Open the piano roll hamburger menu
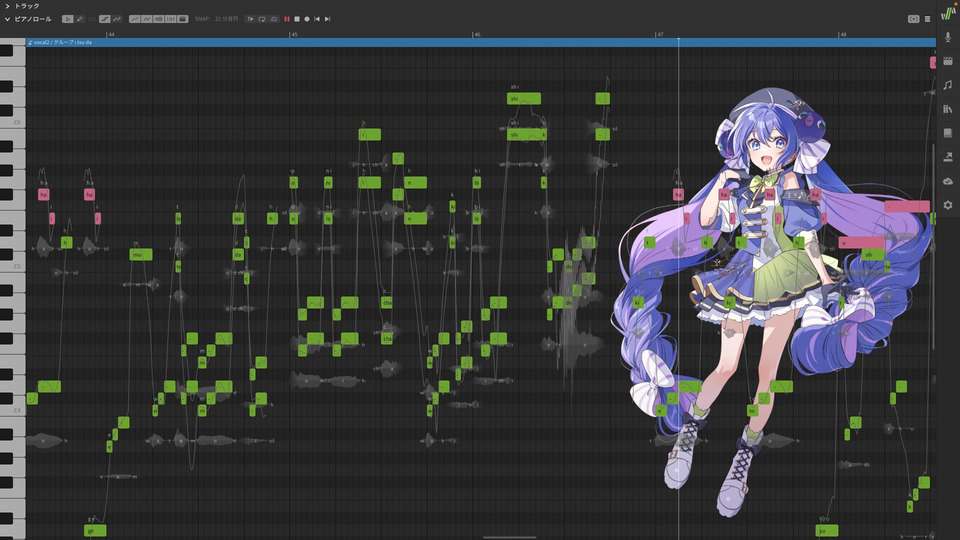 (928, 19)
